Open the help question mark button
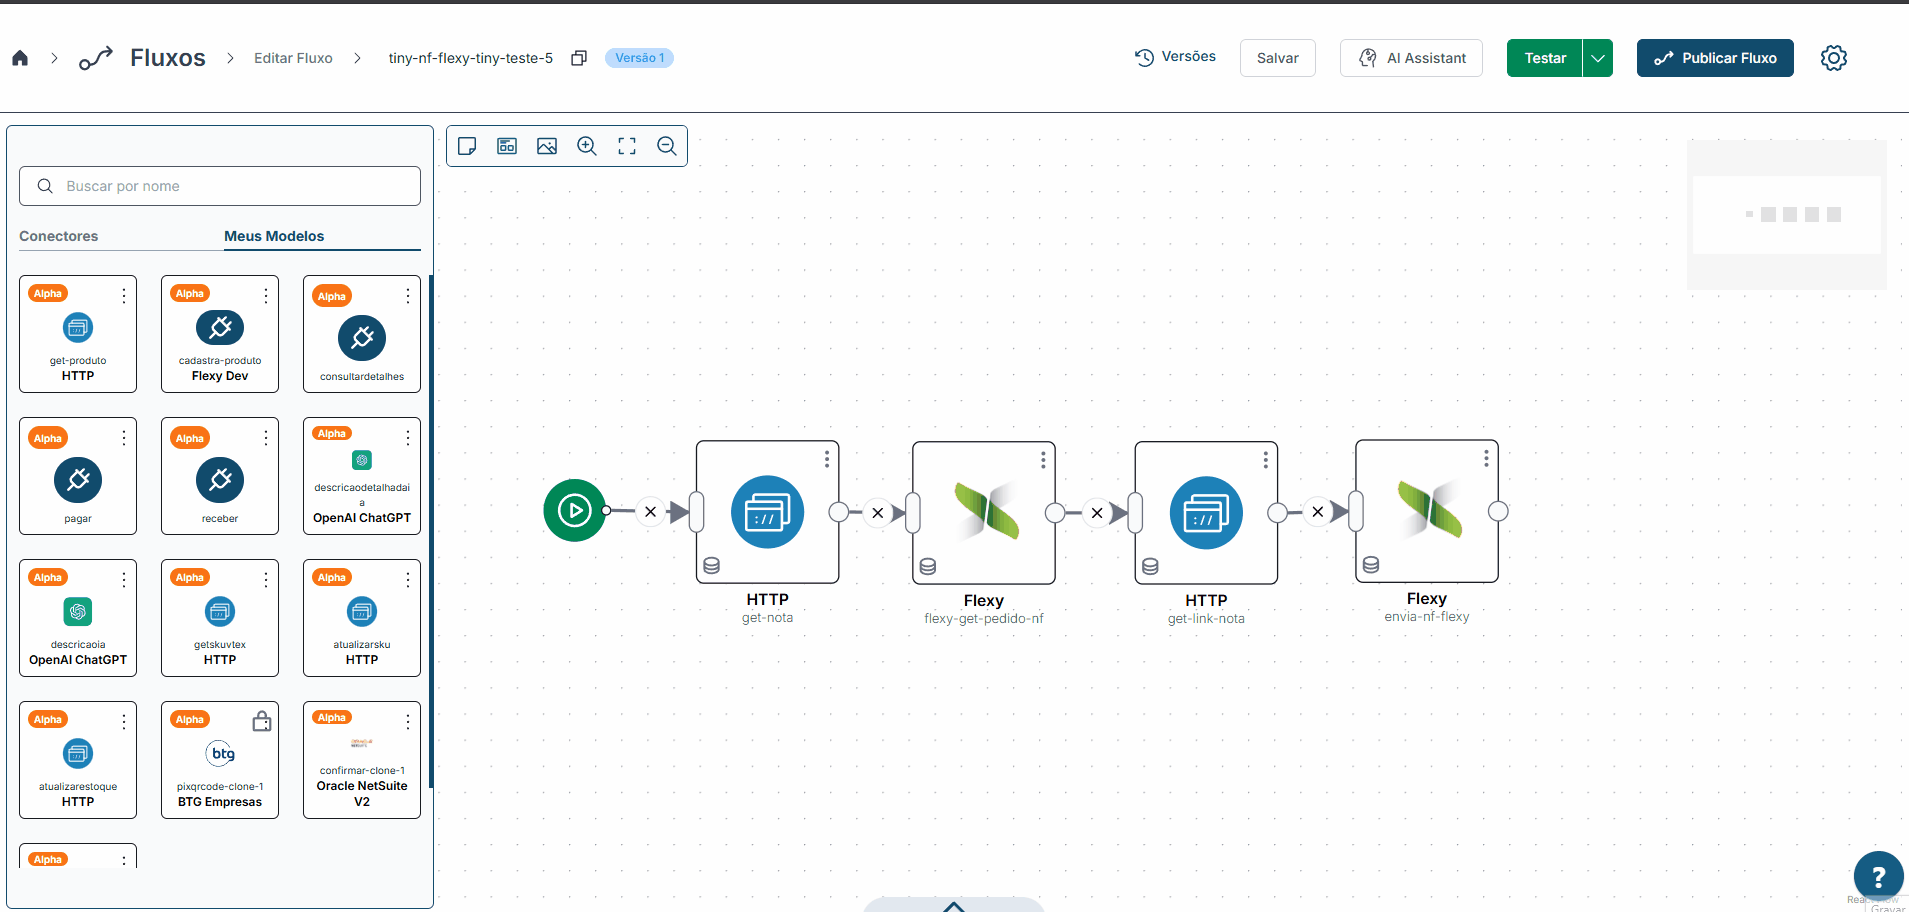 (x=1878, y=876)
